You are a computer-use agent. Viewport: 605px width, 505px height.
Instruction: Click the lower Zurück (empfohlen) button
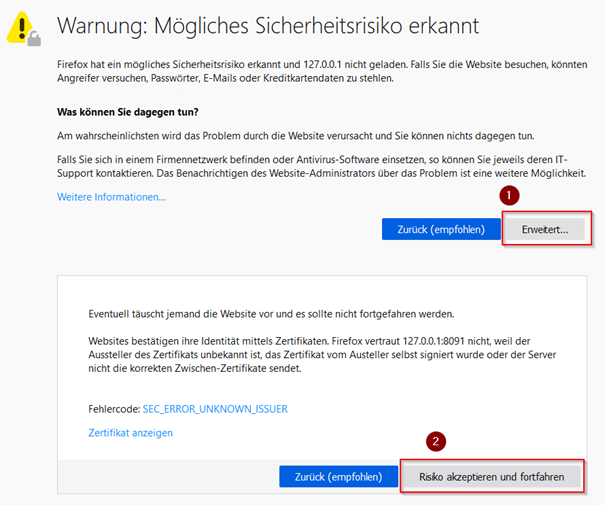338,477
